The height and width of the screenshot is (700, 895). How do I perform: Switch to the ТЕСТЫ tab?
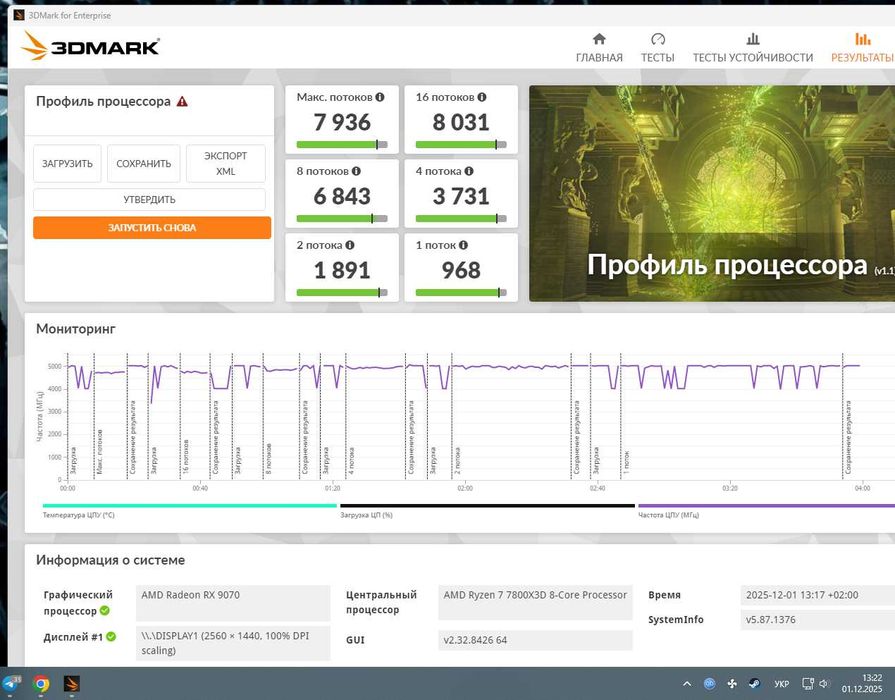click(x=658, y=48)
